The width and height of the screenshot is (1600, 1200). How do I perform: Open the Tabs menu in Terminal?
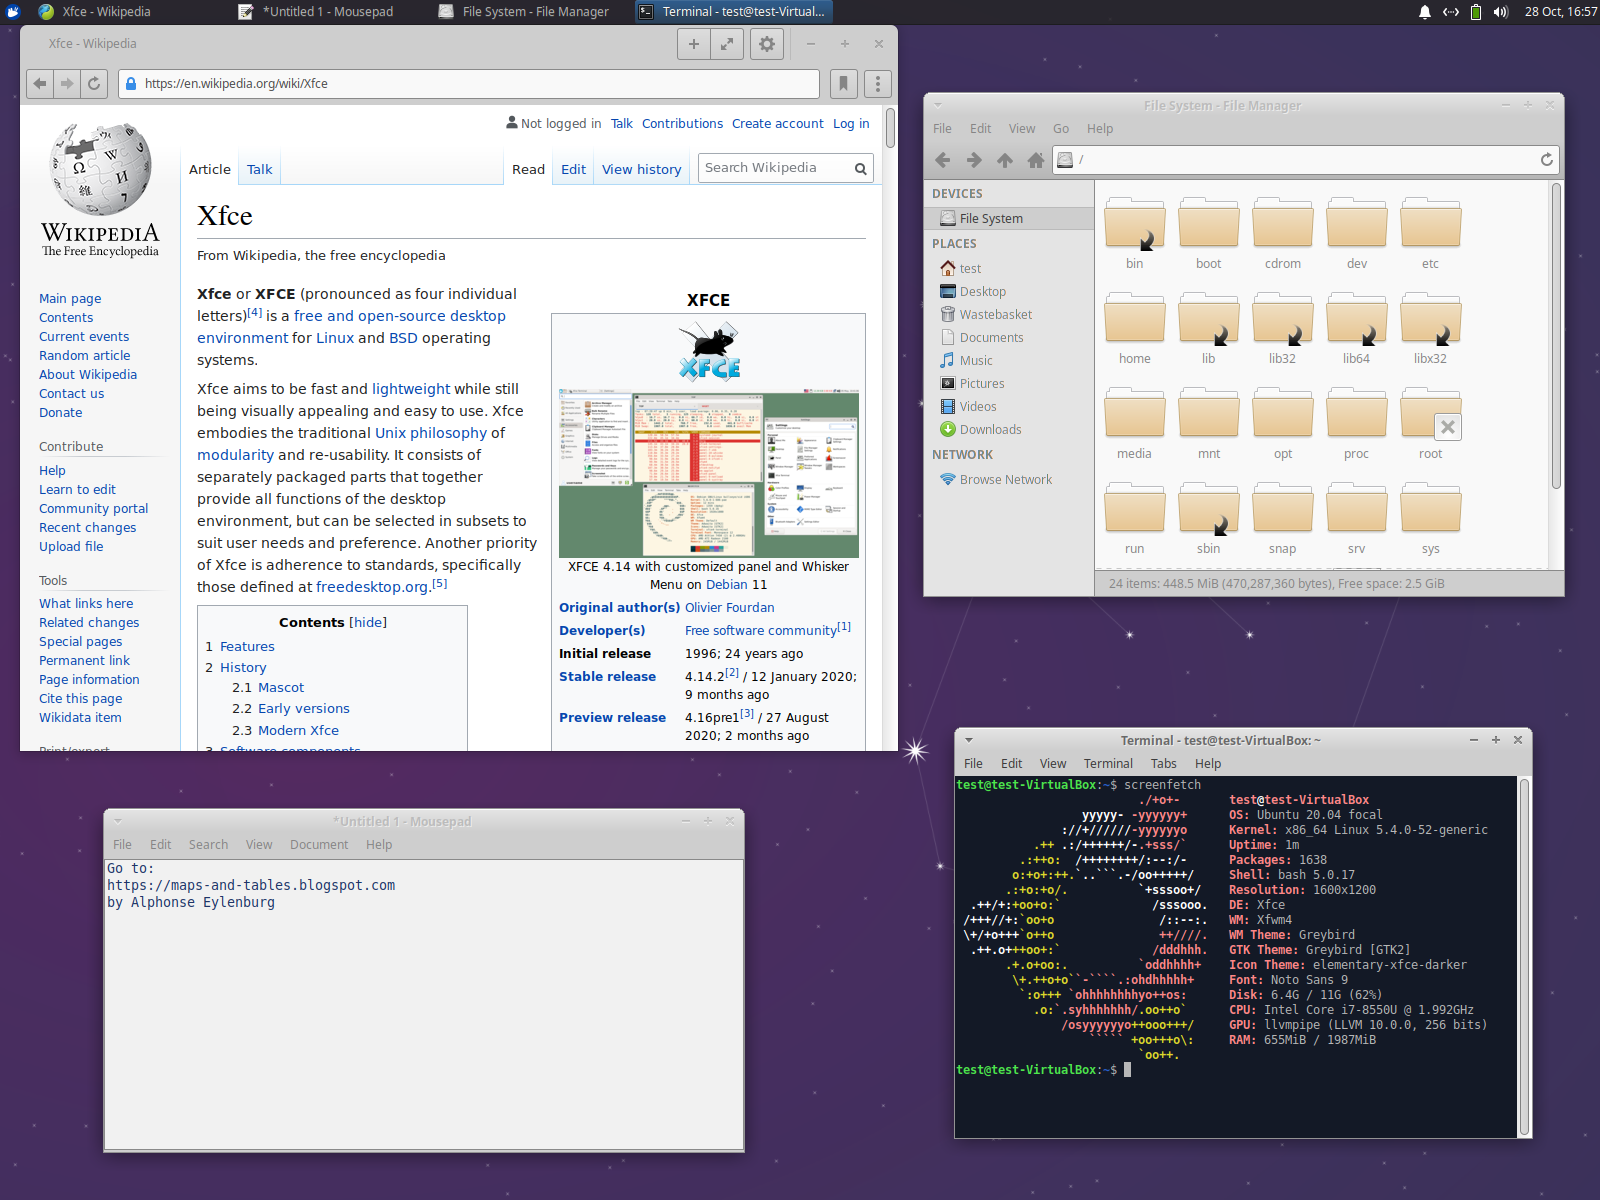click(1163, 764)
